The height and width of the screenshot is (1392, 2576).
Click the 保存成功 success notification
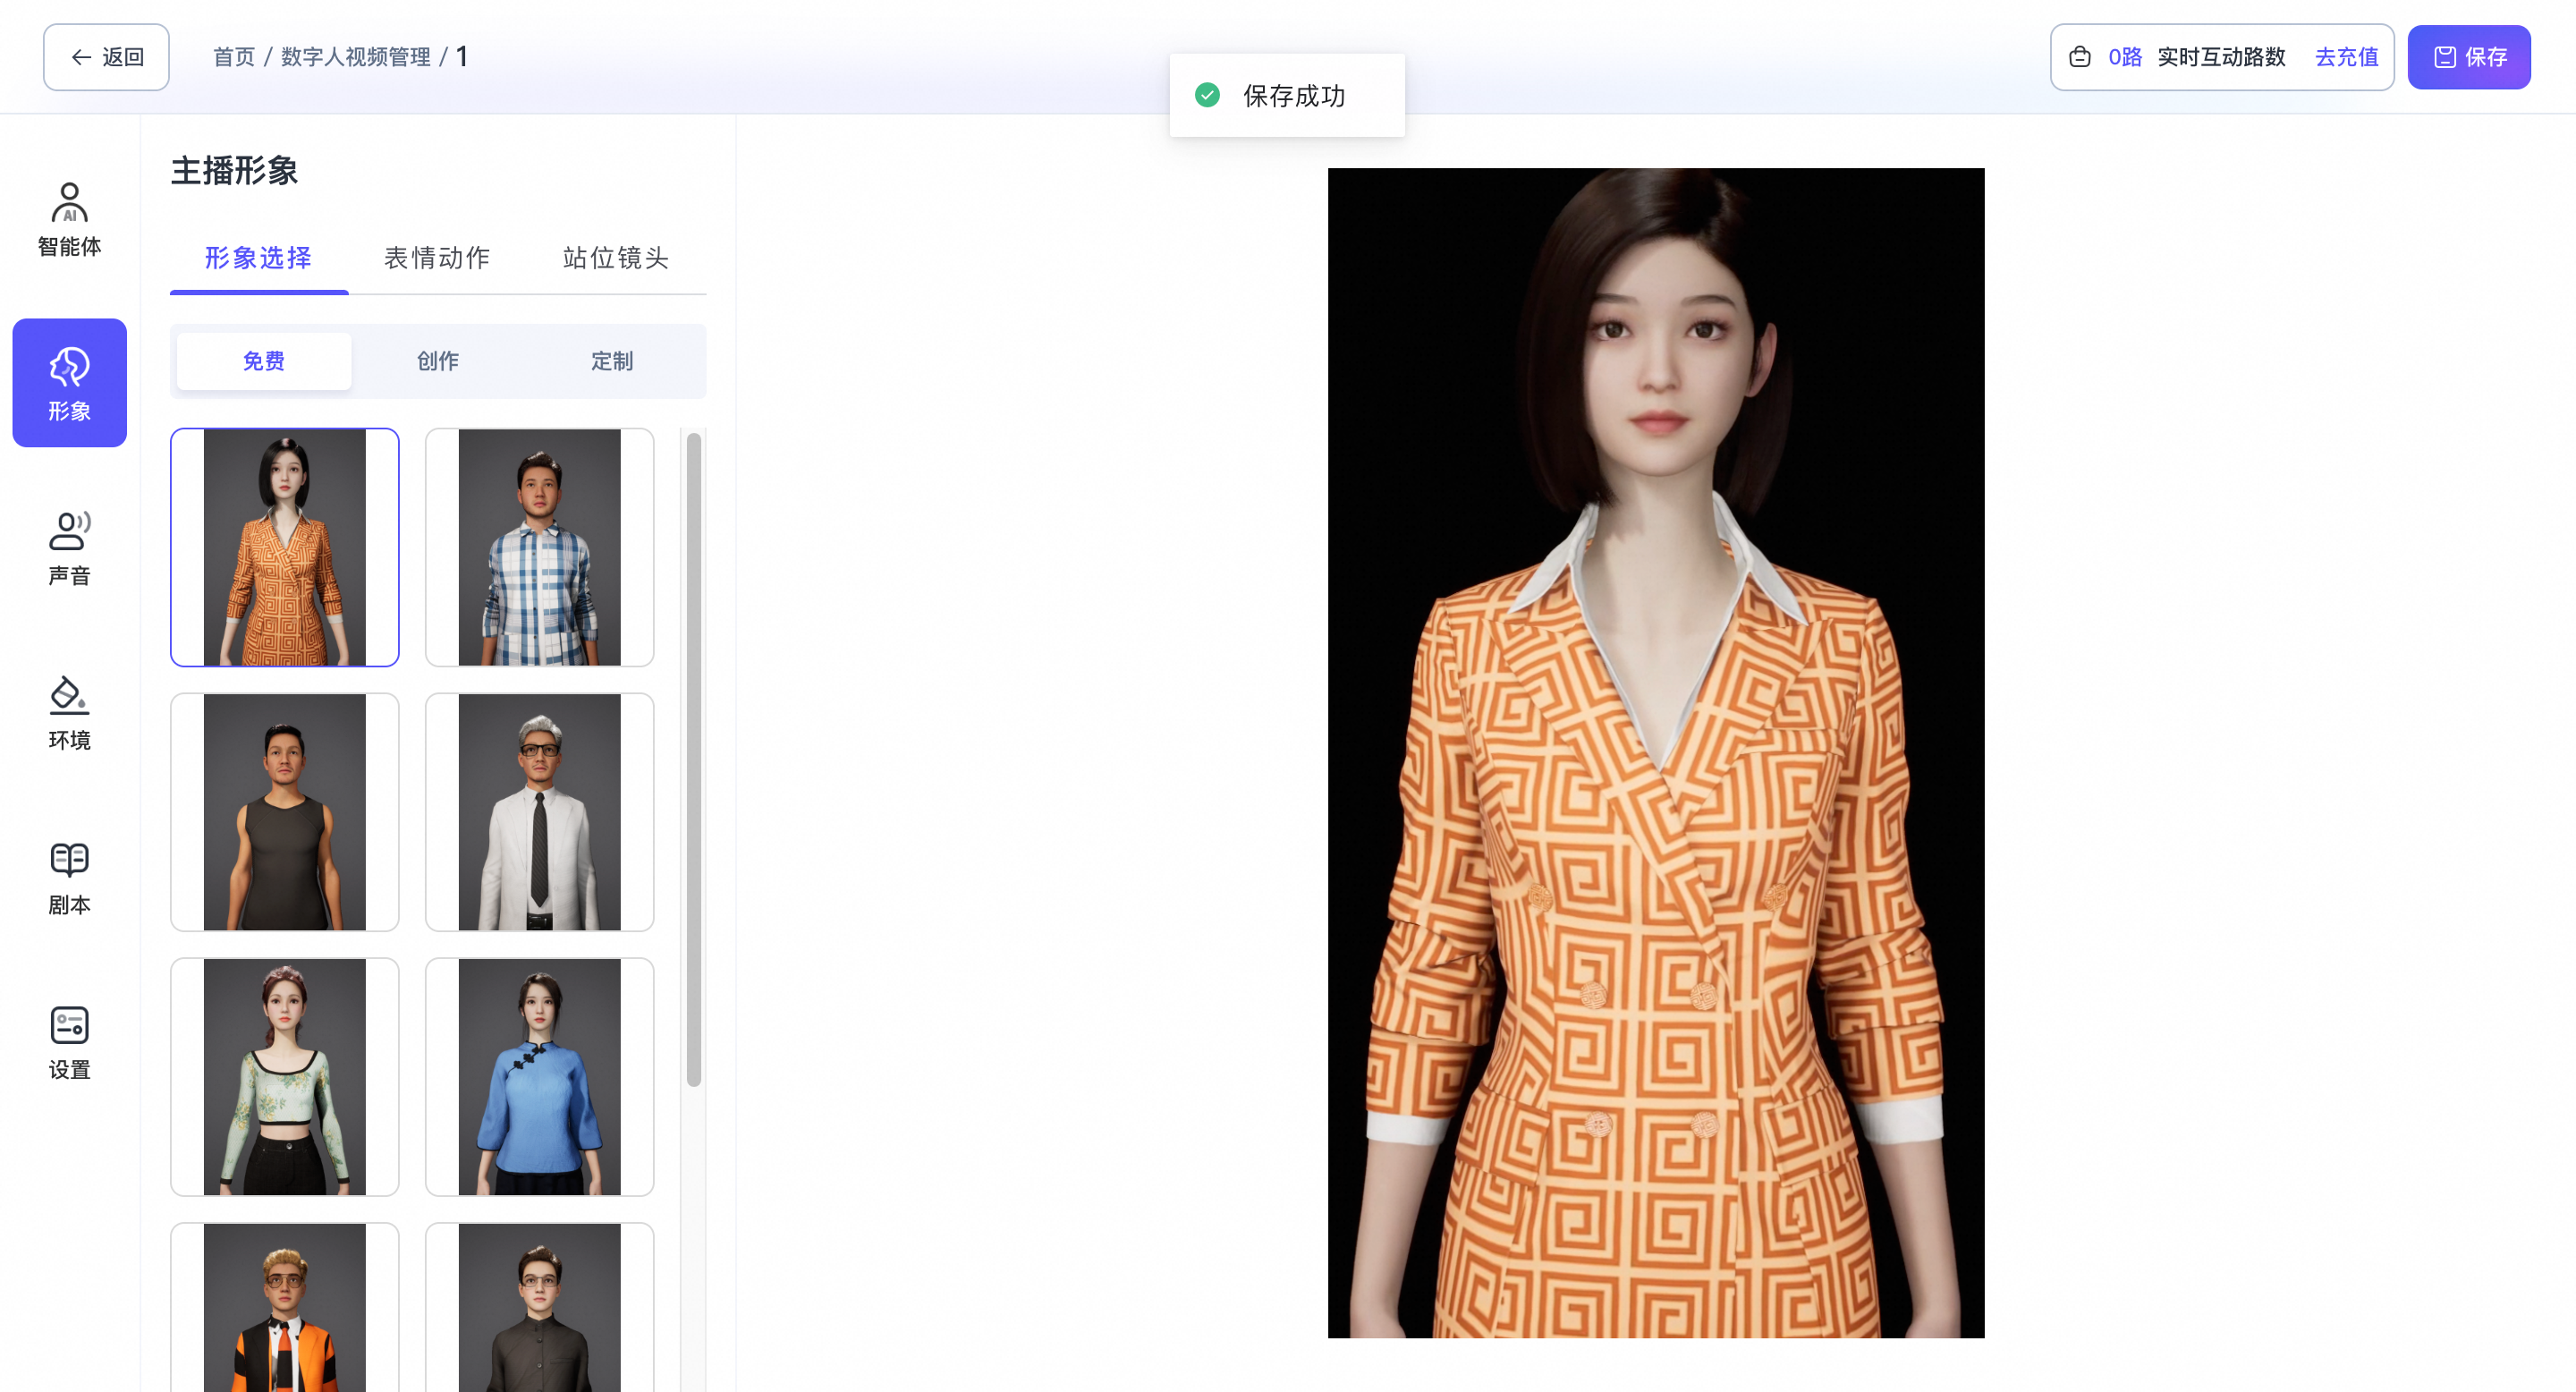pyautogui.click(x=1287, y=95)
